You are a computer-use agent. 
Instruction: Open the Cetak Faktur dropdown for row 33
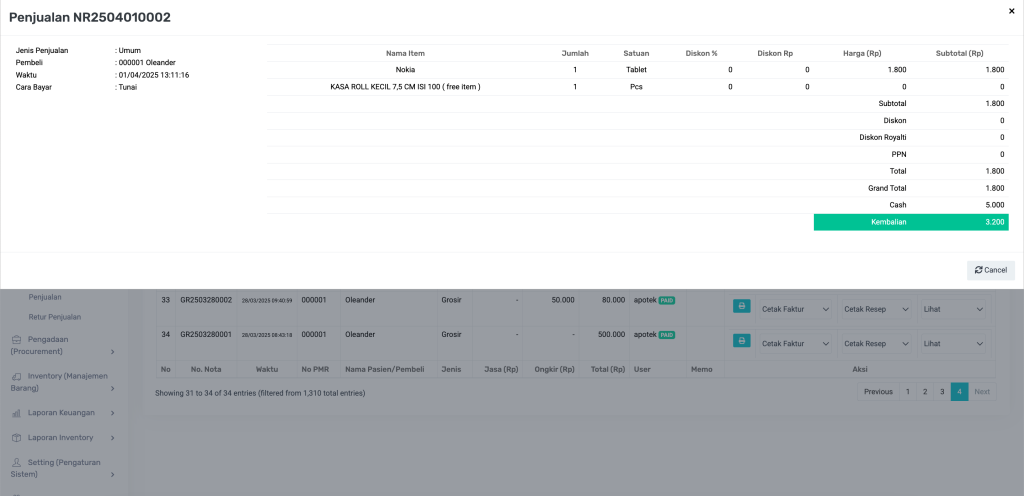796,309
